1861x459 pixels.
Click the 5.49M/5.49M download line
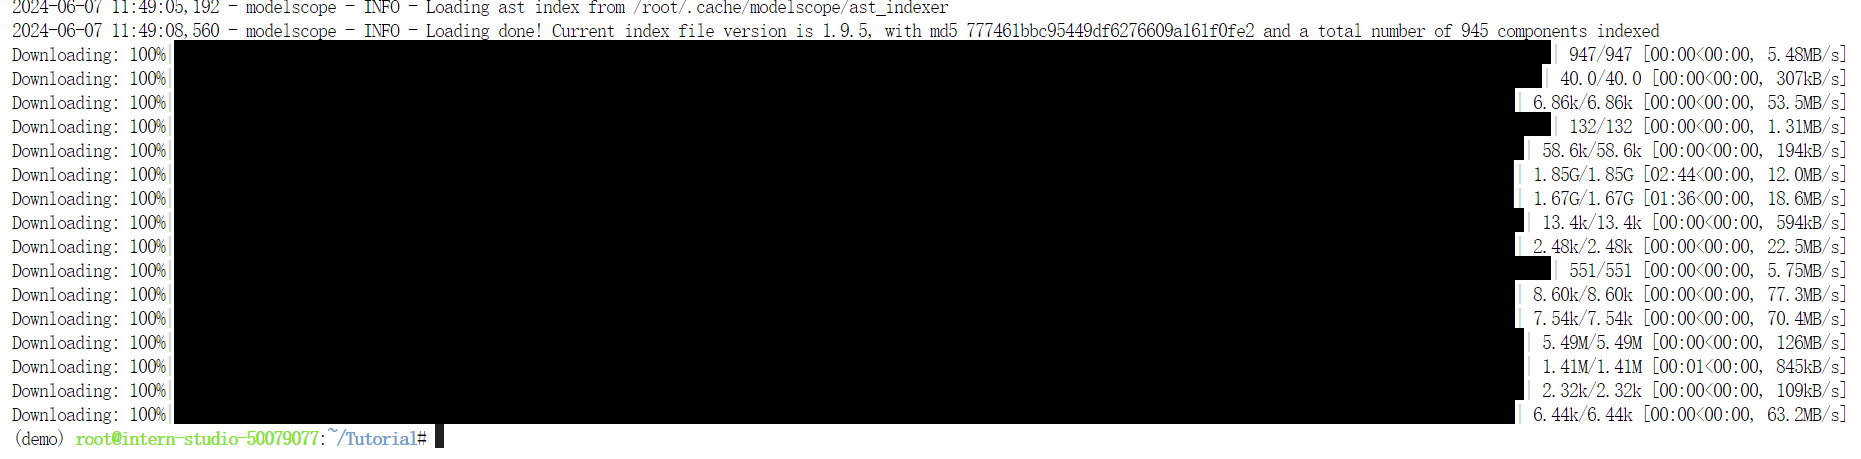point(929,343)
